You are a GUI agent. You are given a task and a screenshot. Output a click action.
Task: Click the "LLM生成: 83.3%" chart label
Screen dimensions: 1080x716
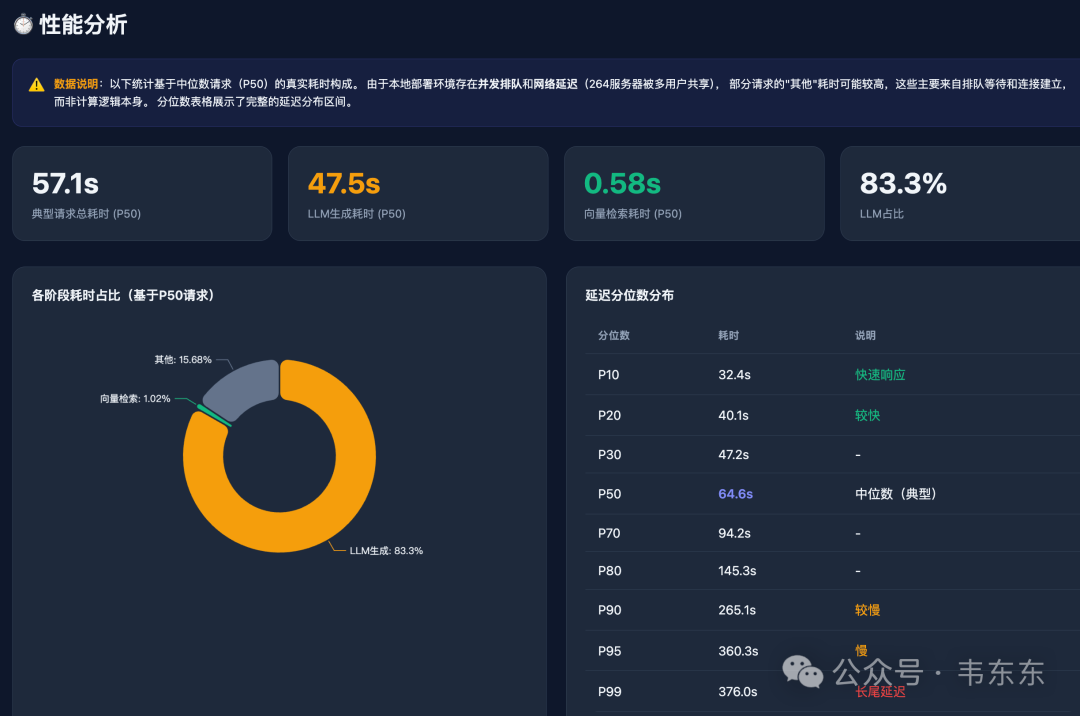[386, 551]
